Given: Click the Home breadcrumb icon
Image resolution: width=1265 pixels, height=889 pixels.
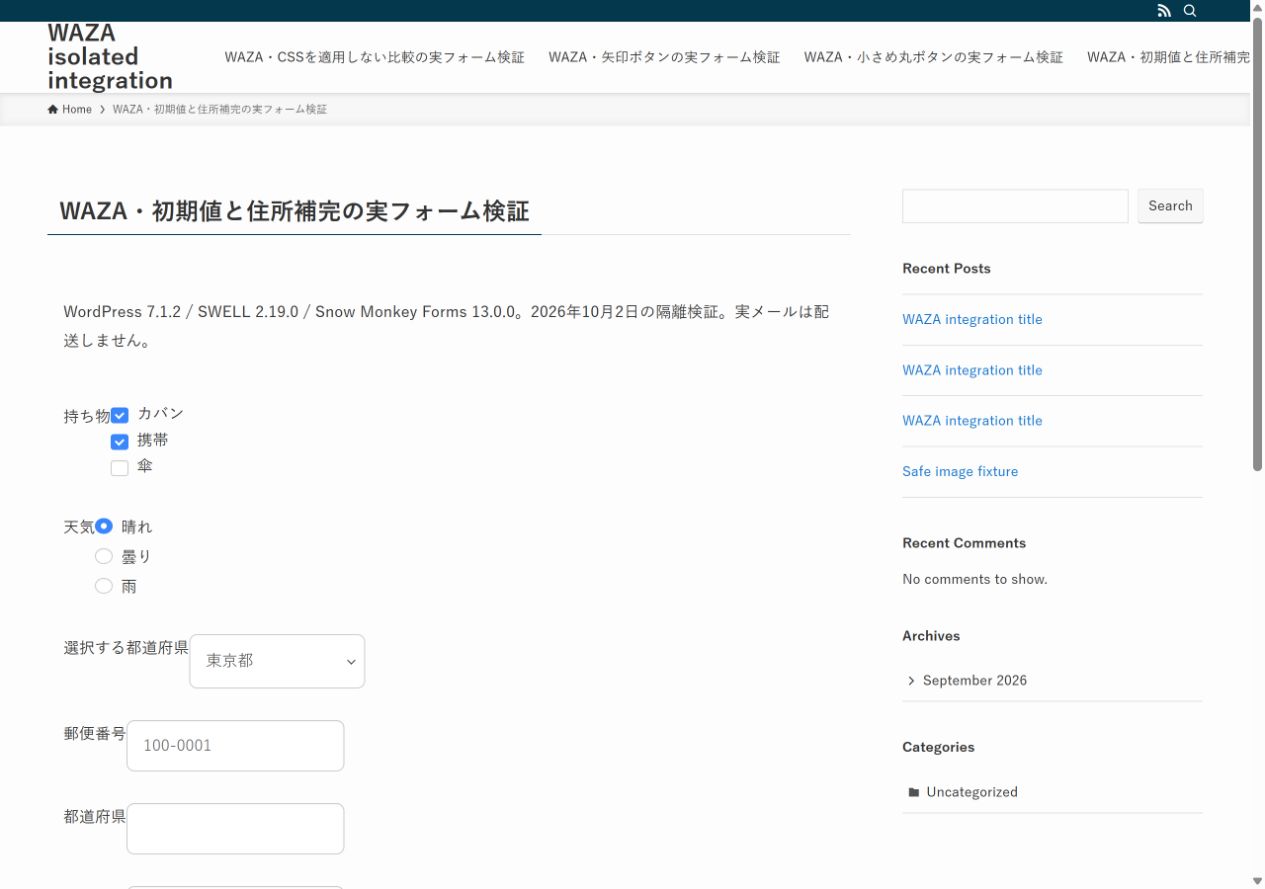Looking at the screenshot, I should coord(53,109).
